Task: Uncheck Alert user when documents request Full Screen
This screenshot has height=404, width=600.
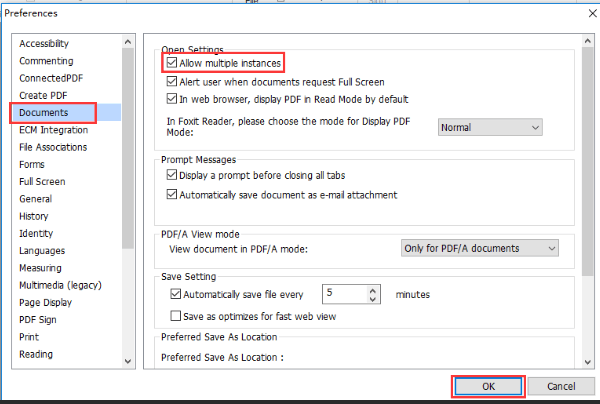Action: (x=172, y=82)
